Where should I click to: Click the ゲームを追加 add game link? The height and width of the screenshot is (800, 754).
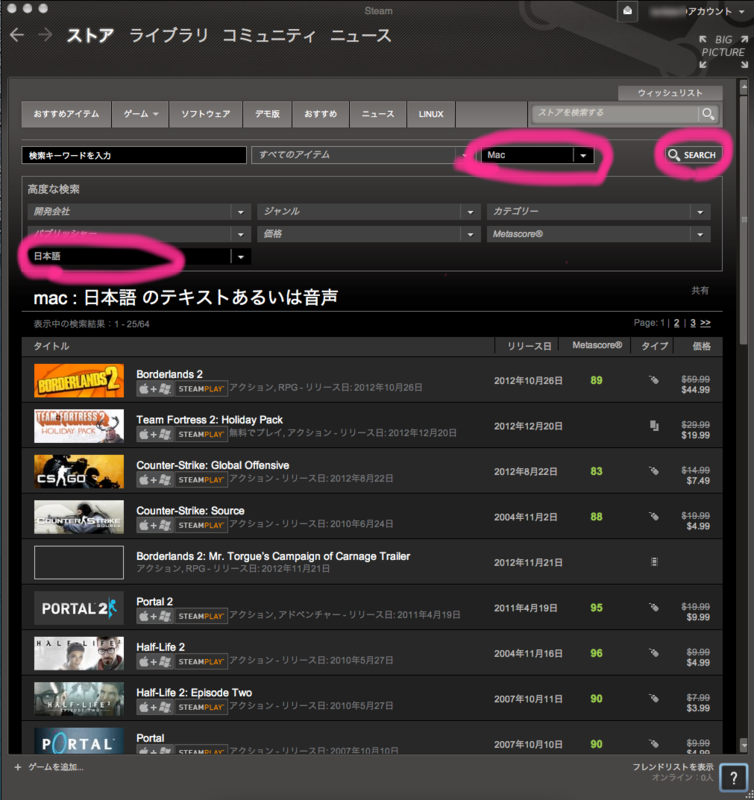(56, 767)
